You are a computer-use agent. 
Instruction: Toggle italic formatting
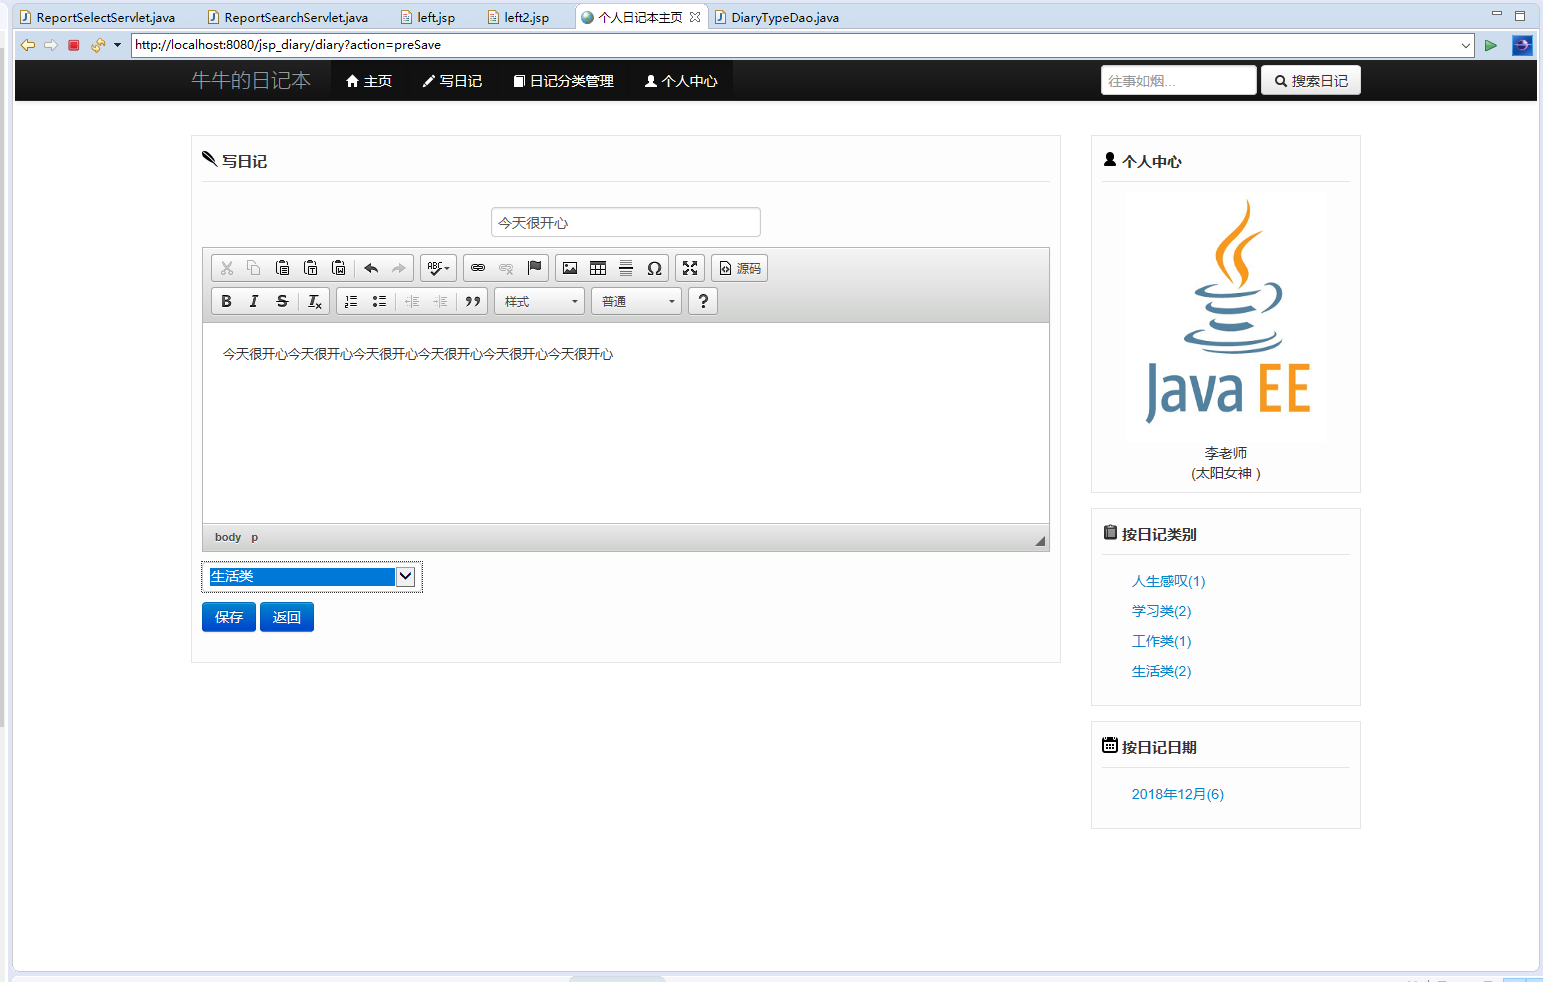click(254, 301)
